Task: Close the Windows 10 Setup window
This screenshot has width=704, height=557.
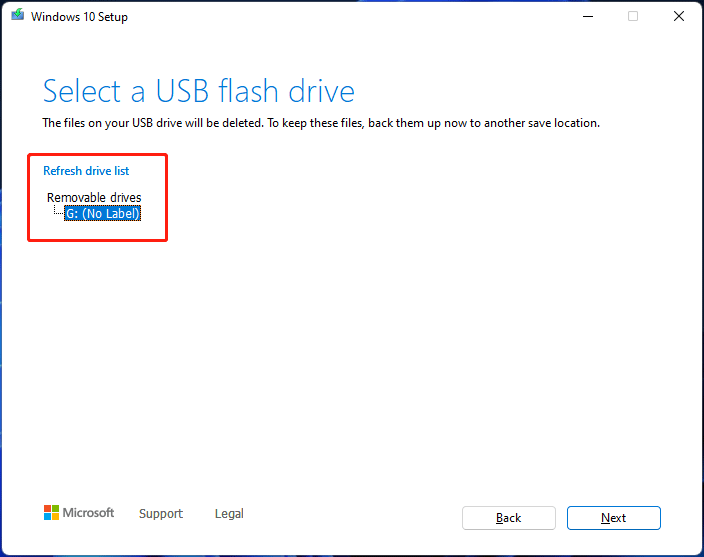Action: pyautogui.click(x=678, y=17)
